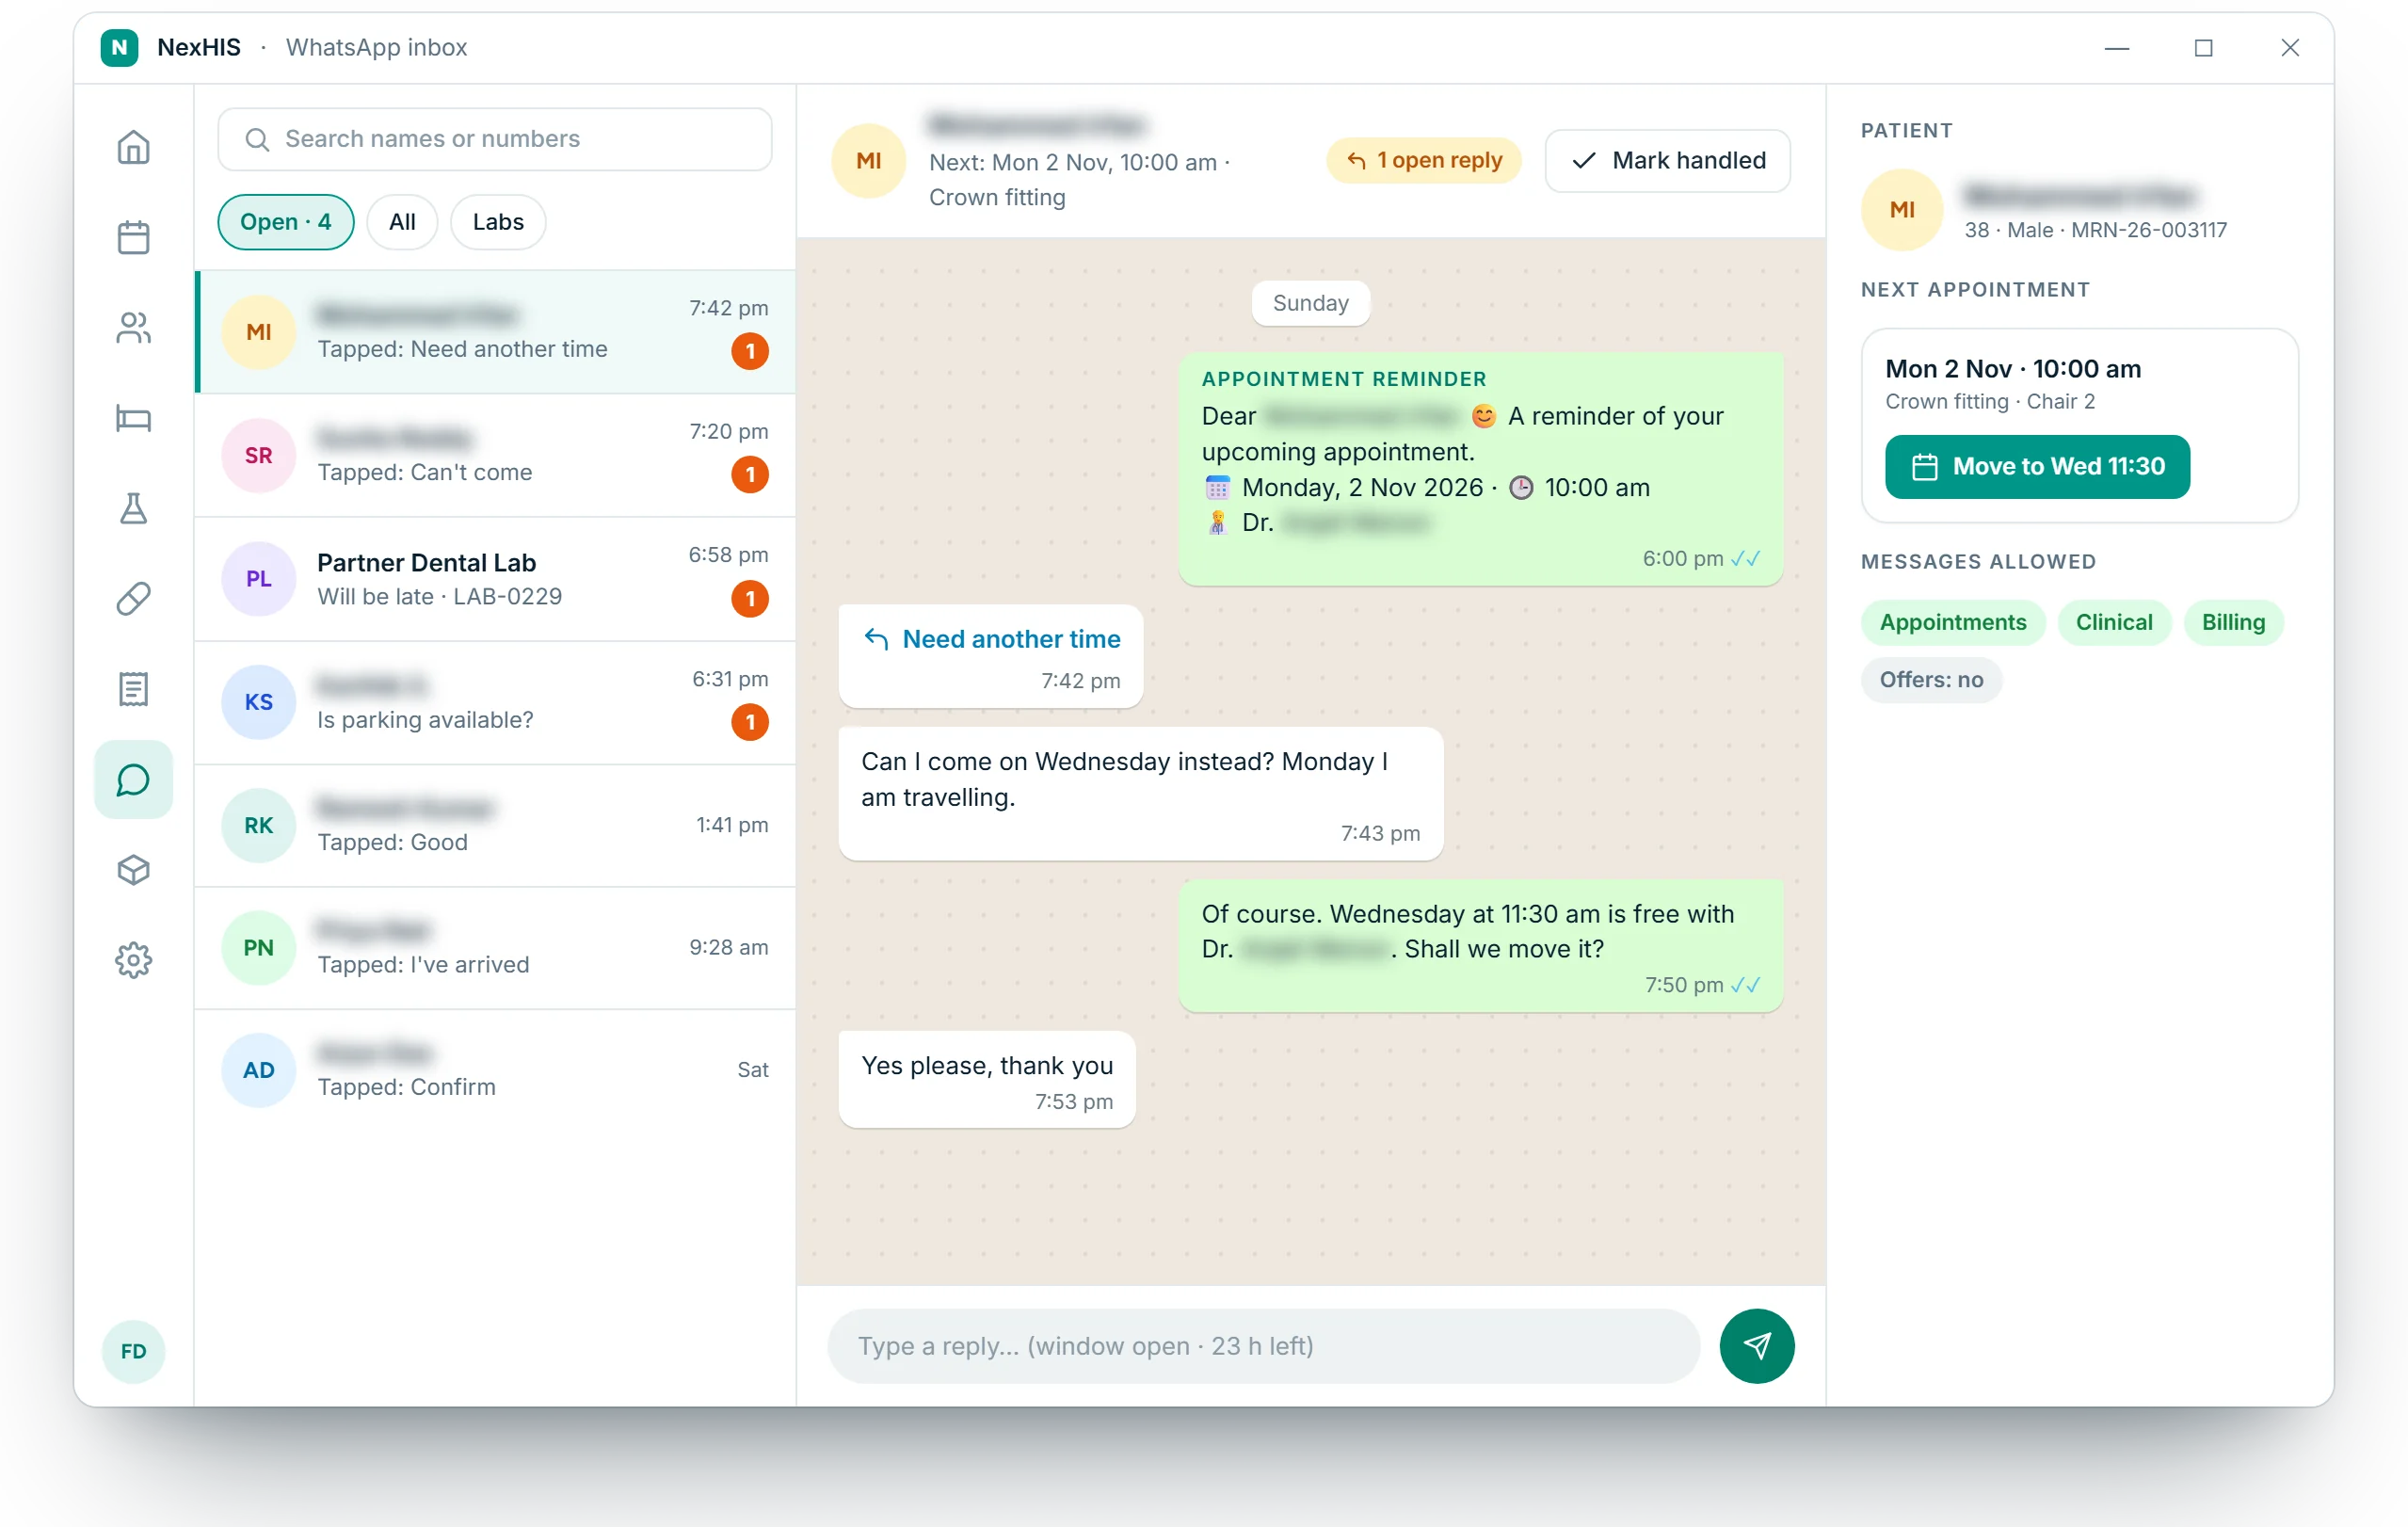Open the Calendar icon in sidebar
The height and width of the screenshot is (1527, 2408).
[133, 237]
